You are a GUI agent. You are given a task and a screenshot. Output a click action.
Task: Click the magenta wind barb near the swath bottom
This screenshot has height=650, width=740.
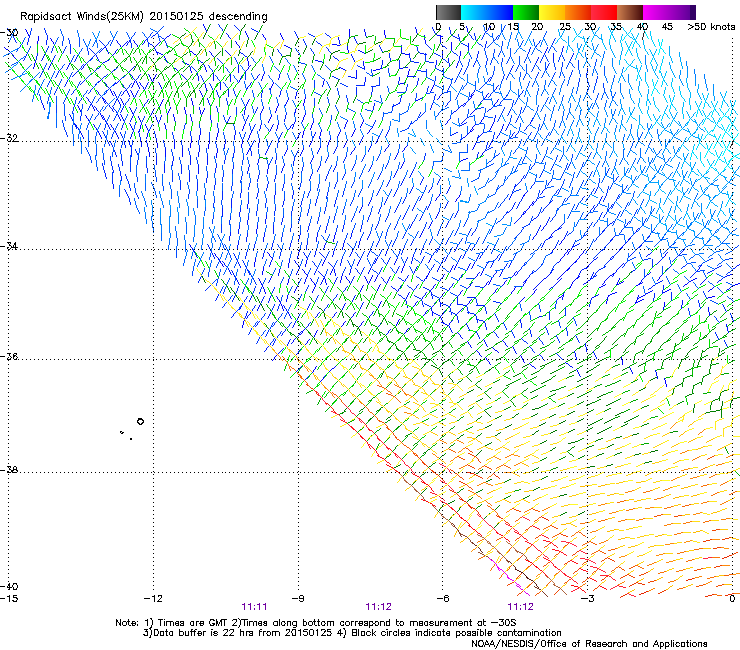point(510,576)
